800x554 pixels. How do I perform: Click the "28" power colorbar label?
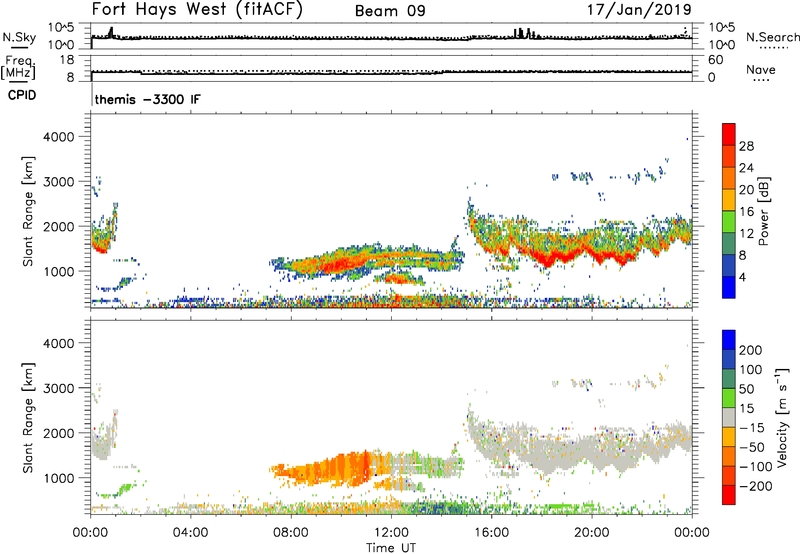(746, 146)
